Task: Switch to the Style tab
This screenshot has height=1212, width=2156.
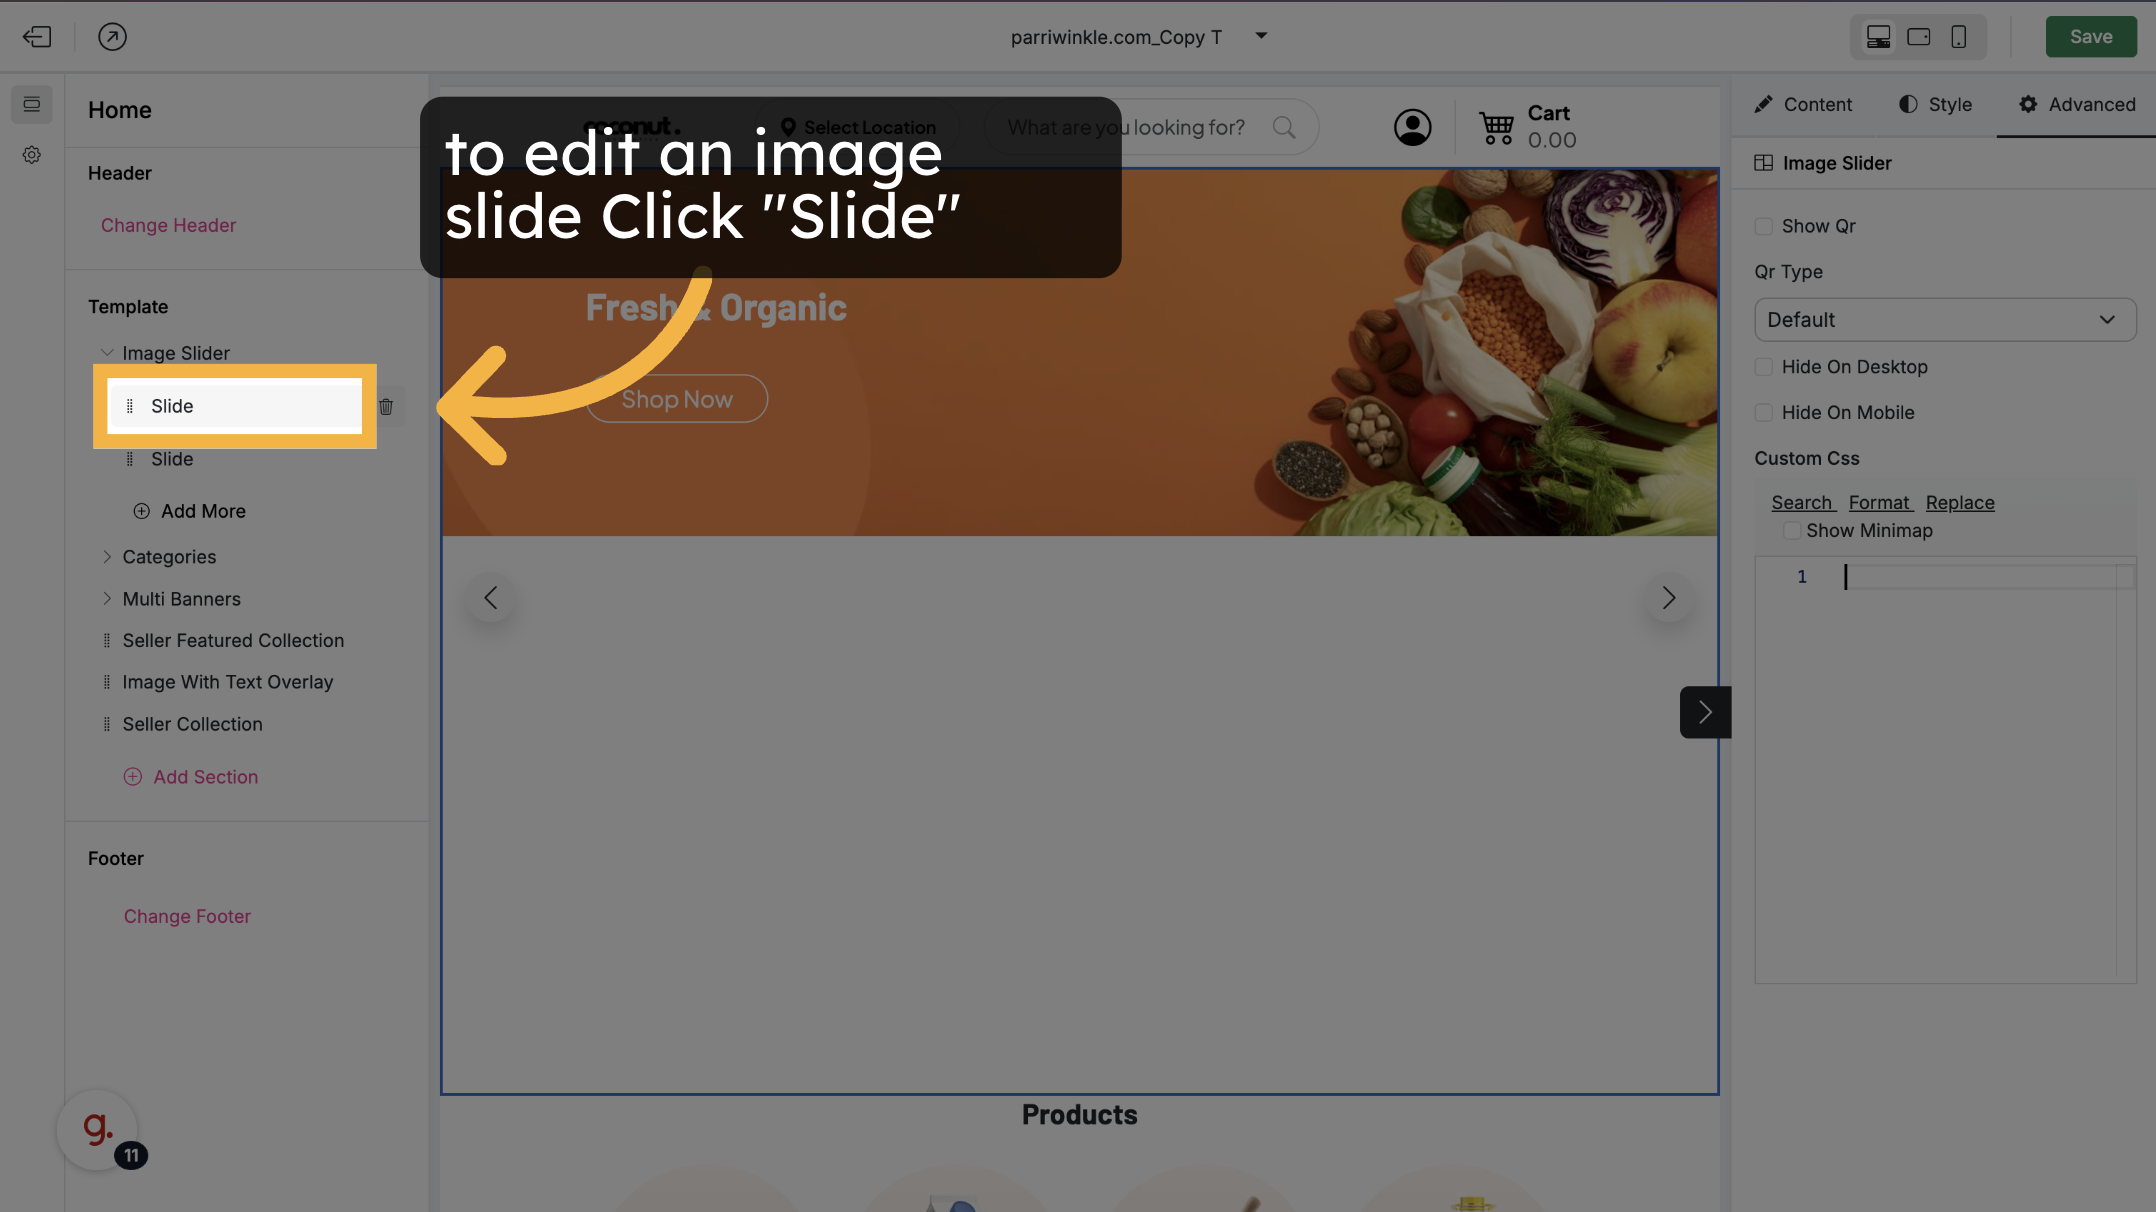Action: click(x=1935, y=104)
